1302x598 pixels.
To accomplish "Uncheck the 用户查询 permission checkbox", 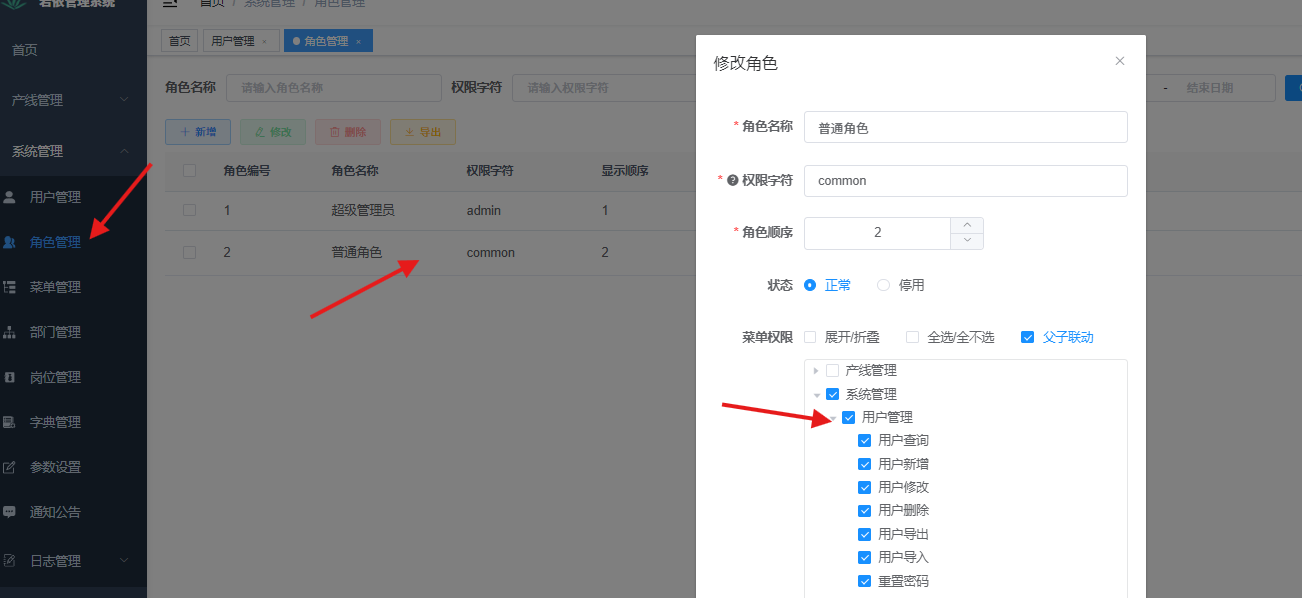I will click(x=864, y=440).
